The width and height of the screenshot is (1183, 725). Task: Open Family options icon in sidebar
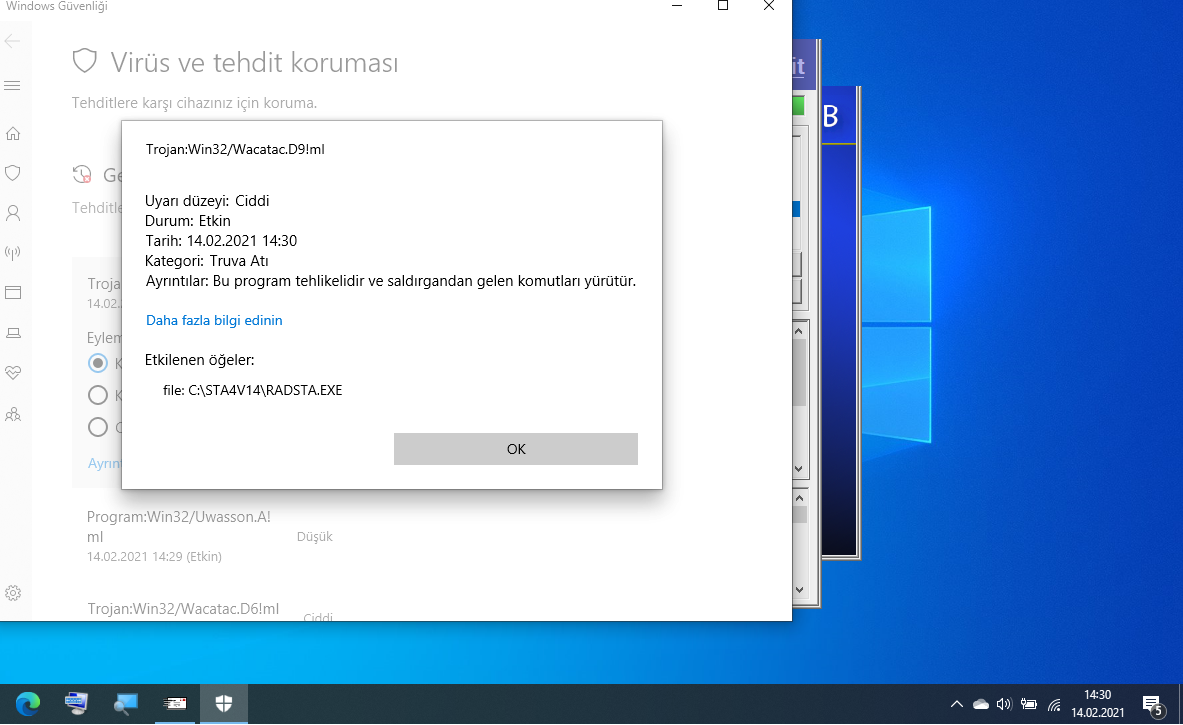[x=13, y=413]
